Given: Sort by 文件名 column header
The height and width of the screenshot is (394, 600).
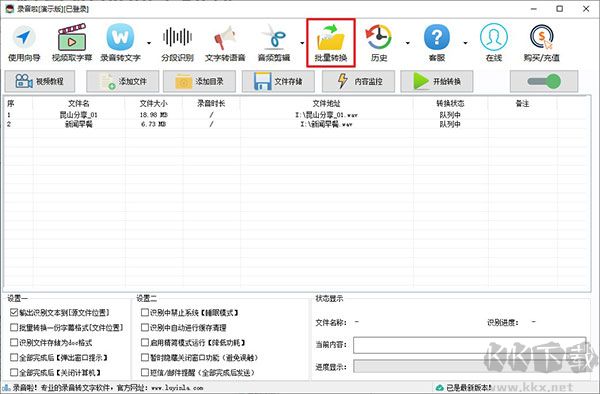Looking at the screenshot, I should pyautogui.click(x=78, y=103).
